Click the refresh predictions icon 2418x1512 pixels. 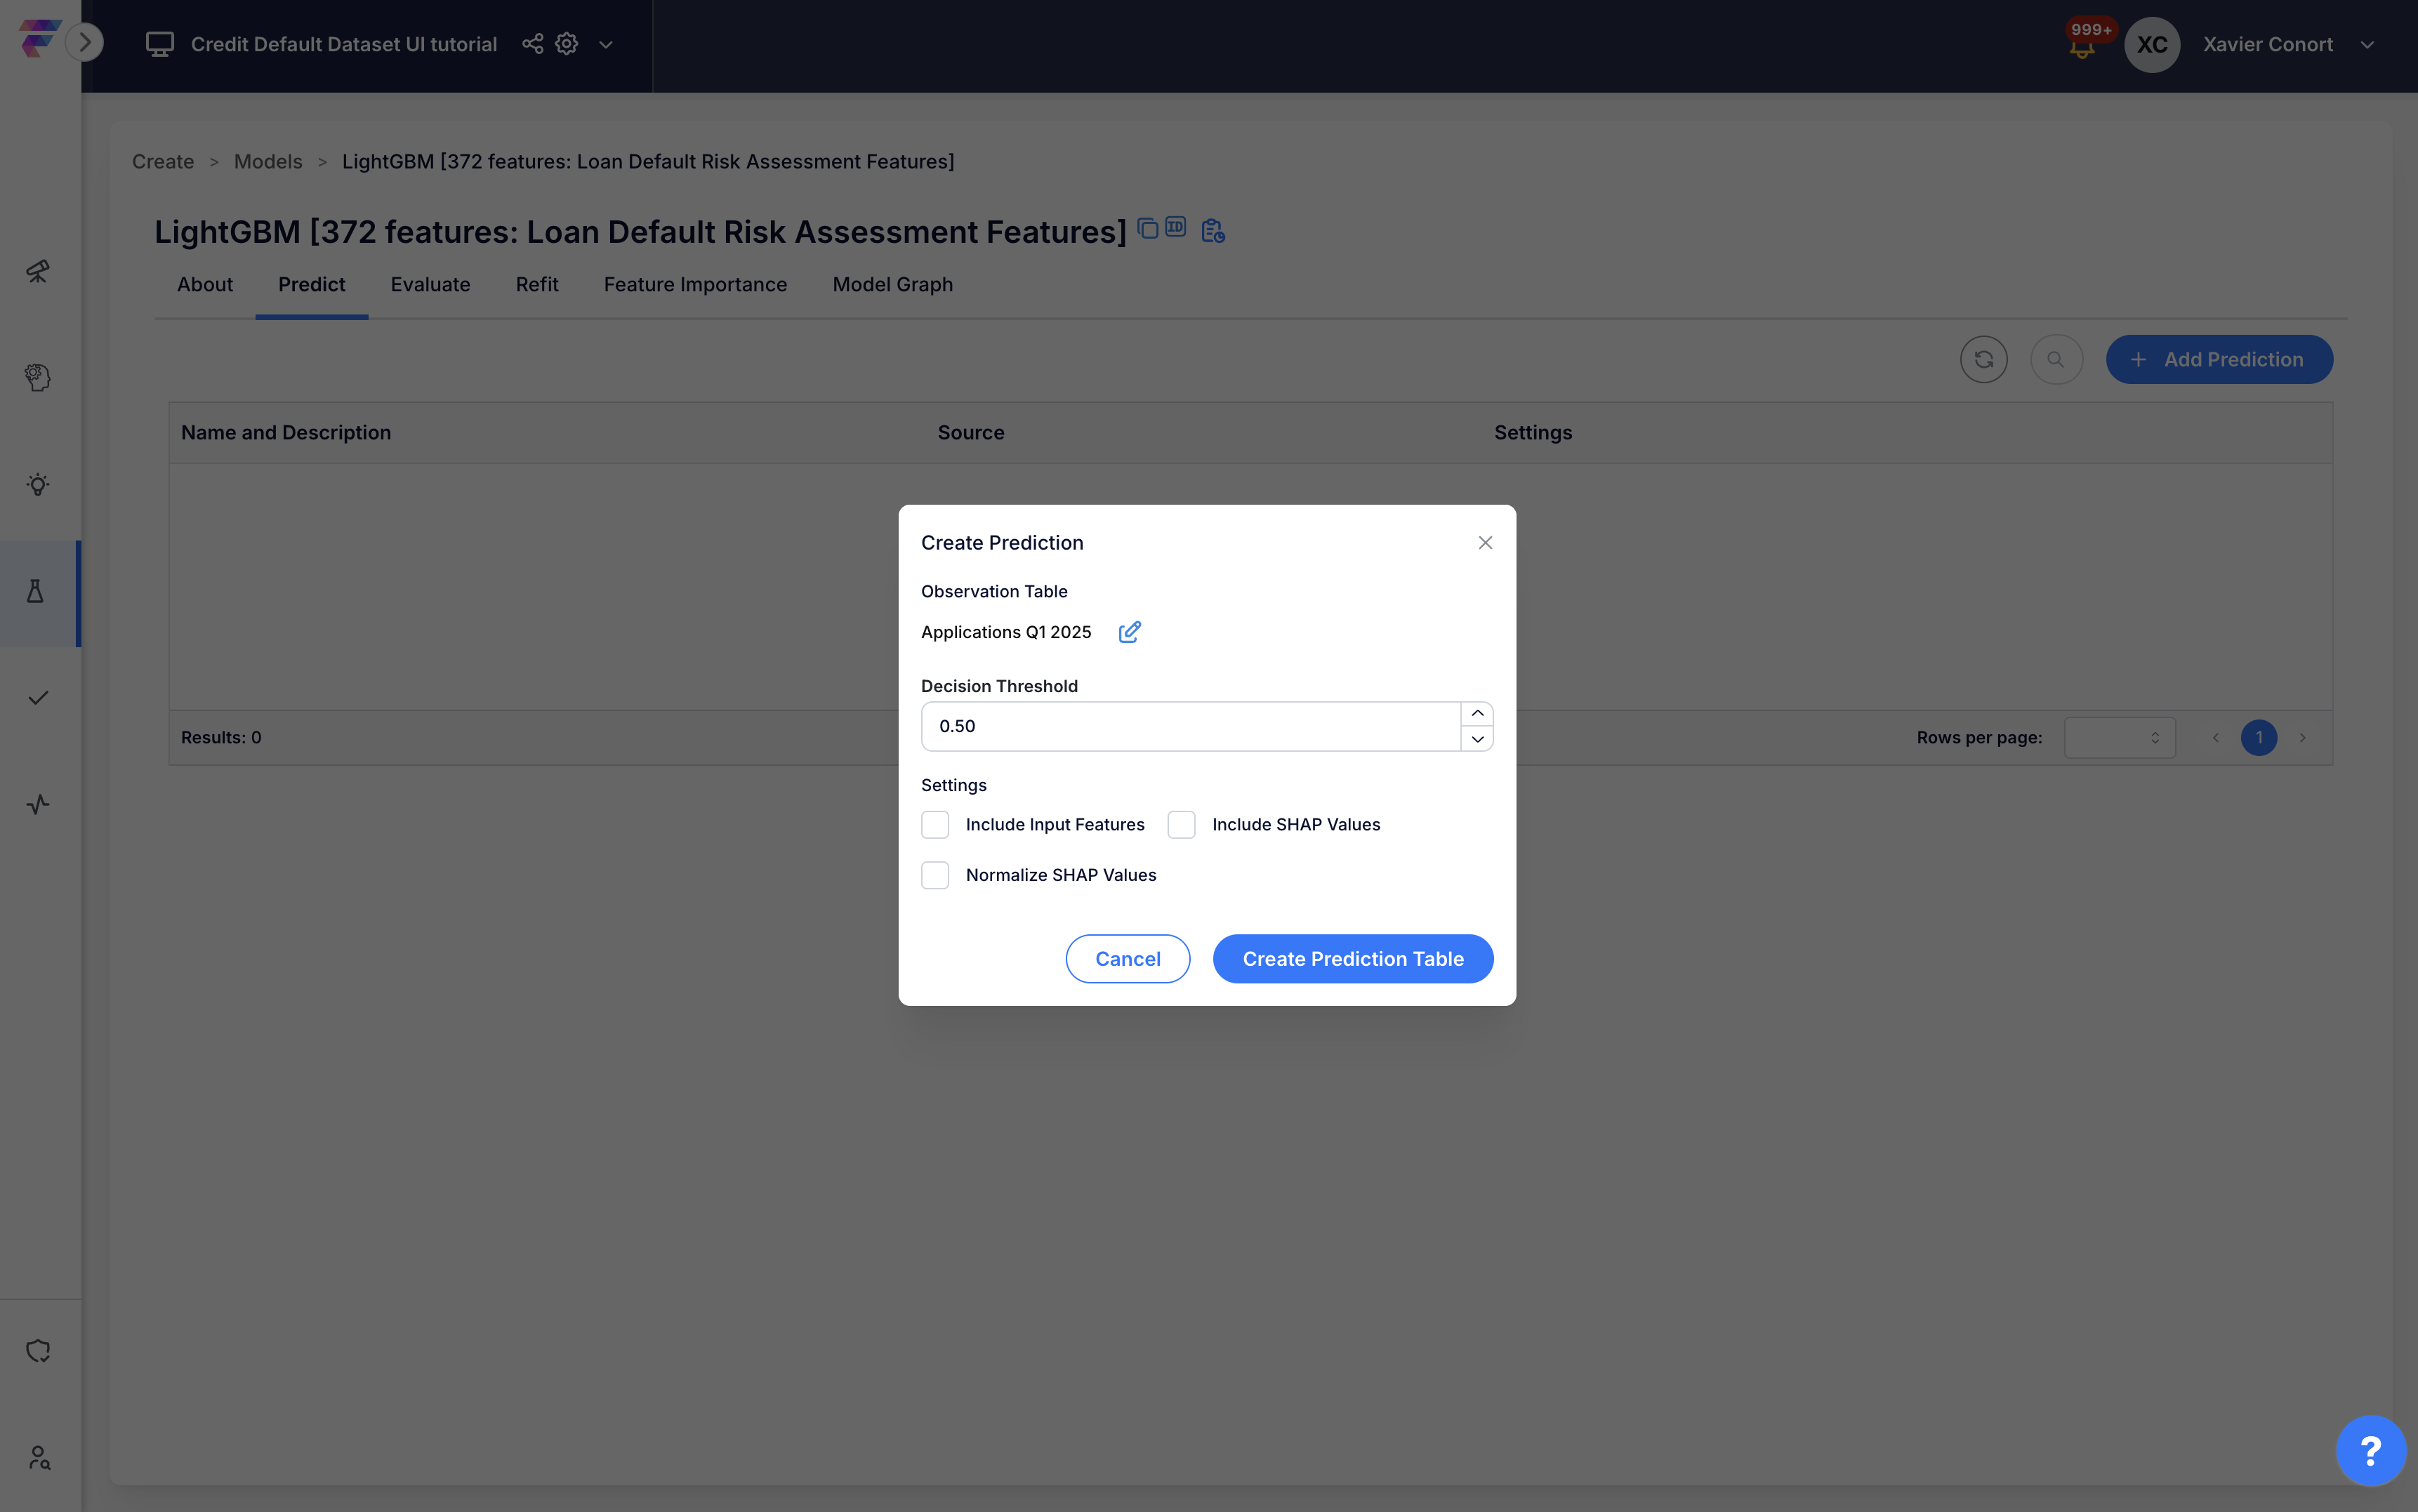click(1983, 359)
